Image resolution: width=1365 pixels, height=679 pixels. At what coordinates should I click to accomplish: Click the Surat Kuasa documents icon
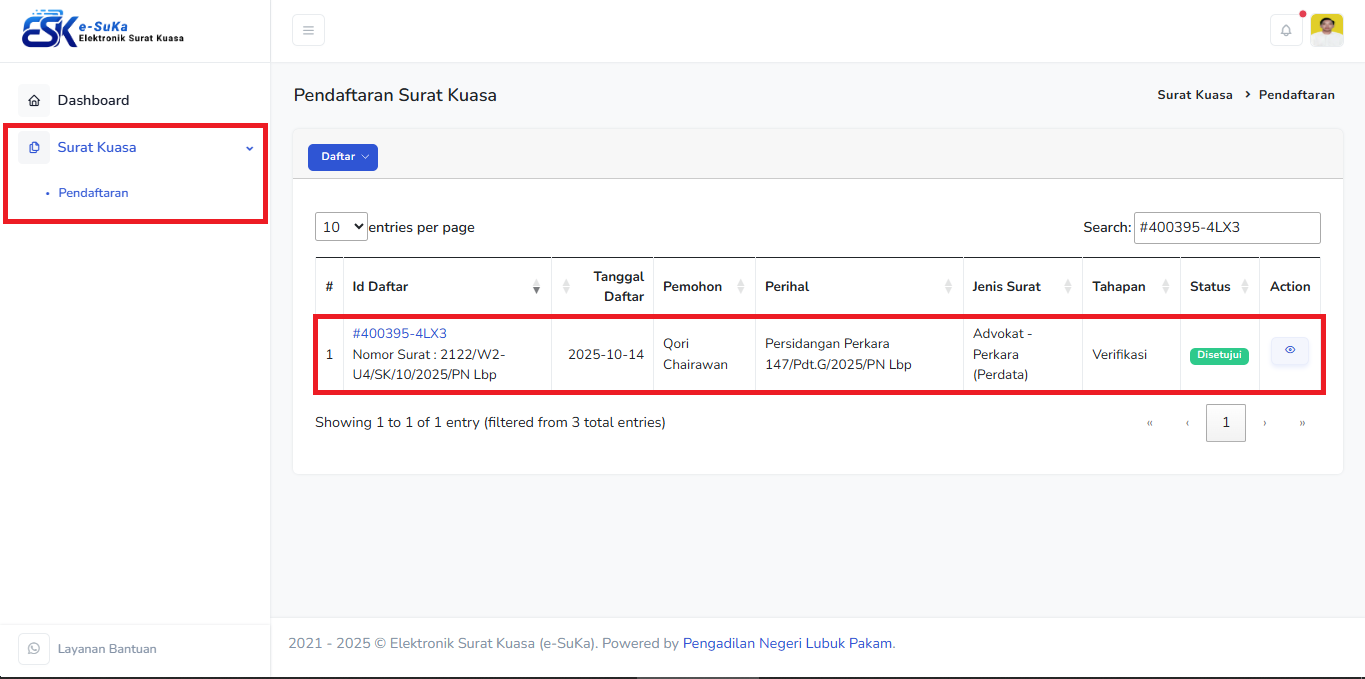click(34, 147)
